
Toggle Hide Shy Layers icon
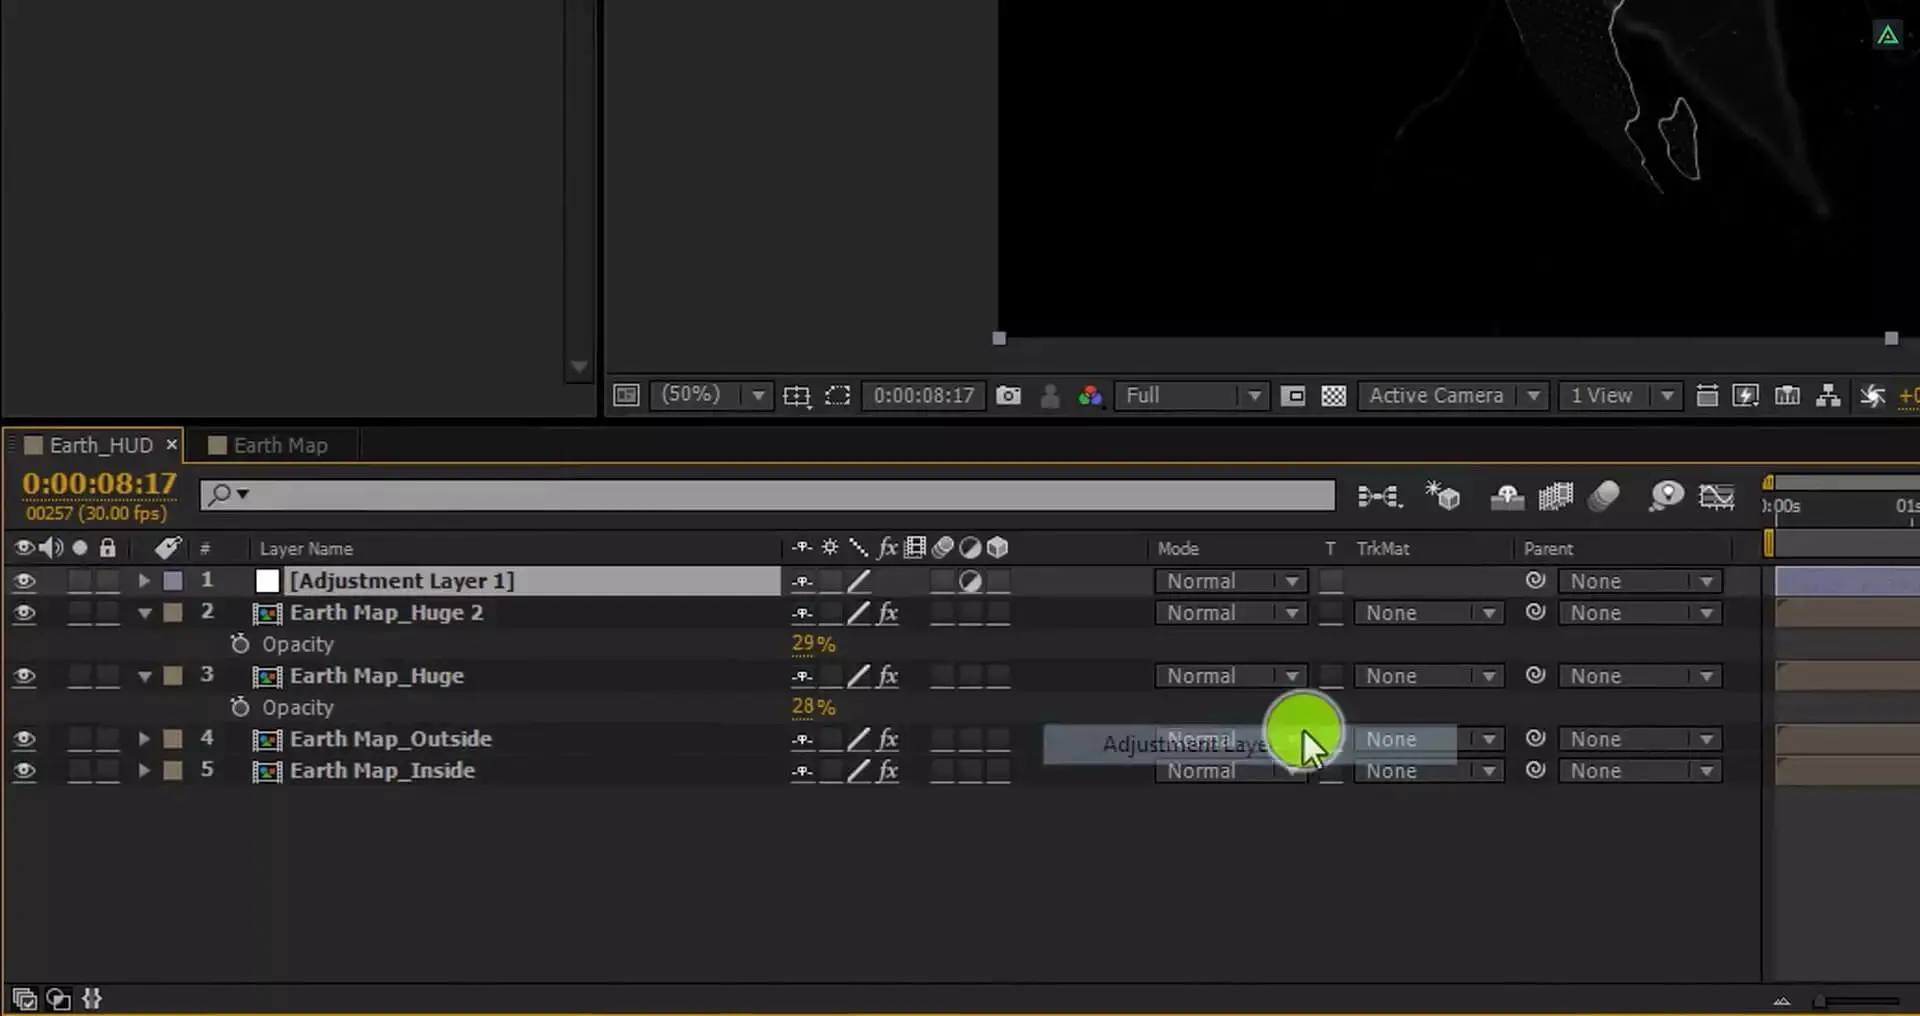click(1507, 496)
